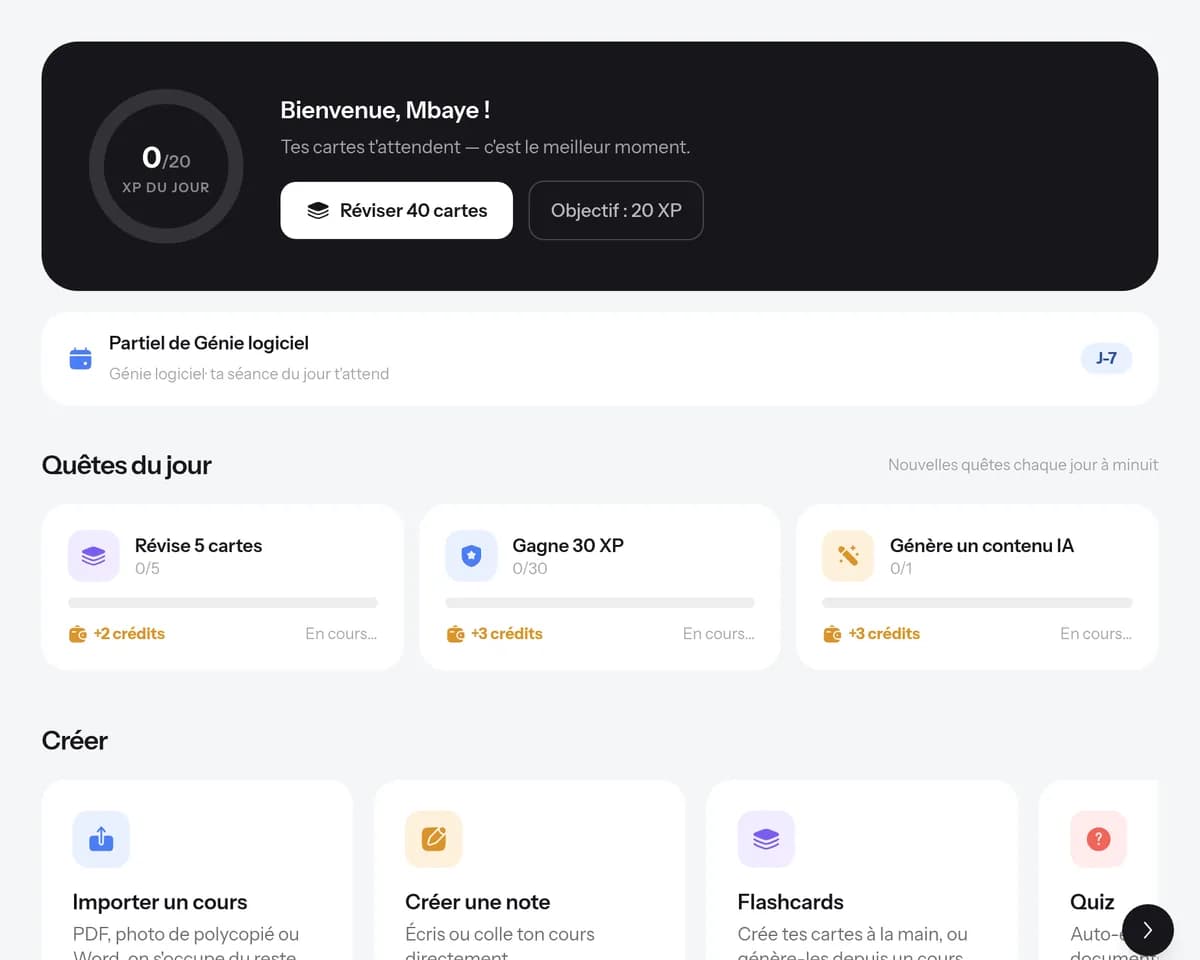Click the XP du jour circular progress ring

pos(166,166)
